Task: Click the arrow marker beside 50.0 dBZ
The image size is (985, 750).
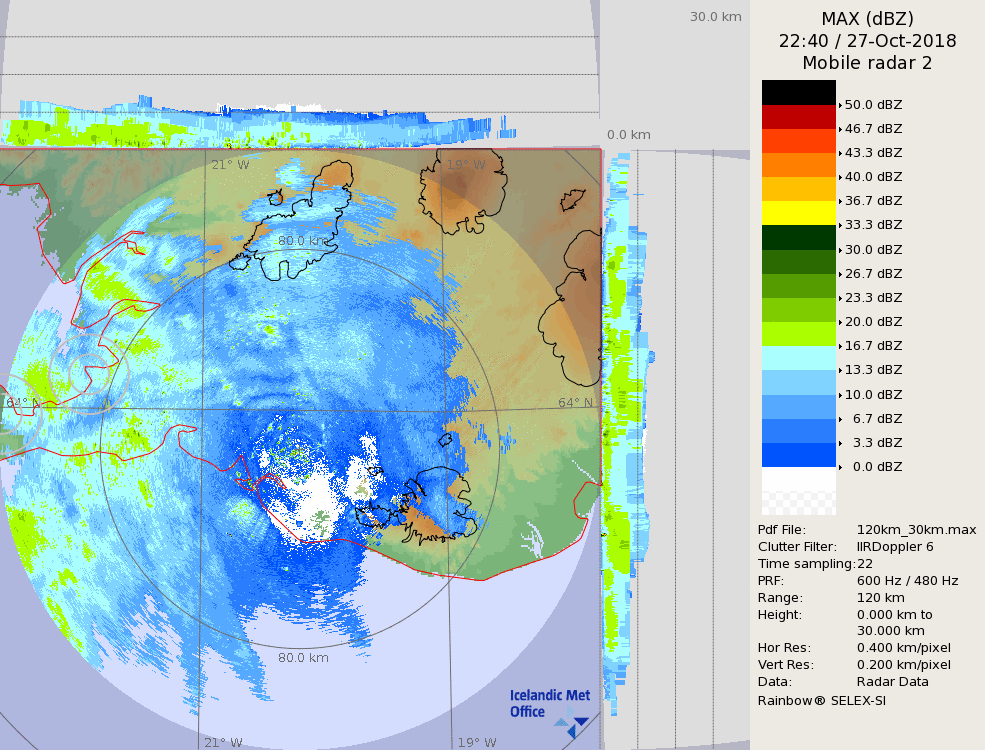Action: [840, 105]
